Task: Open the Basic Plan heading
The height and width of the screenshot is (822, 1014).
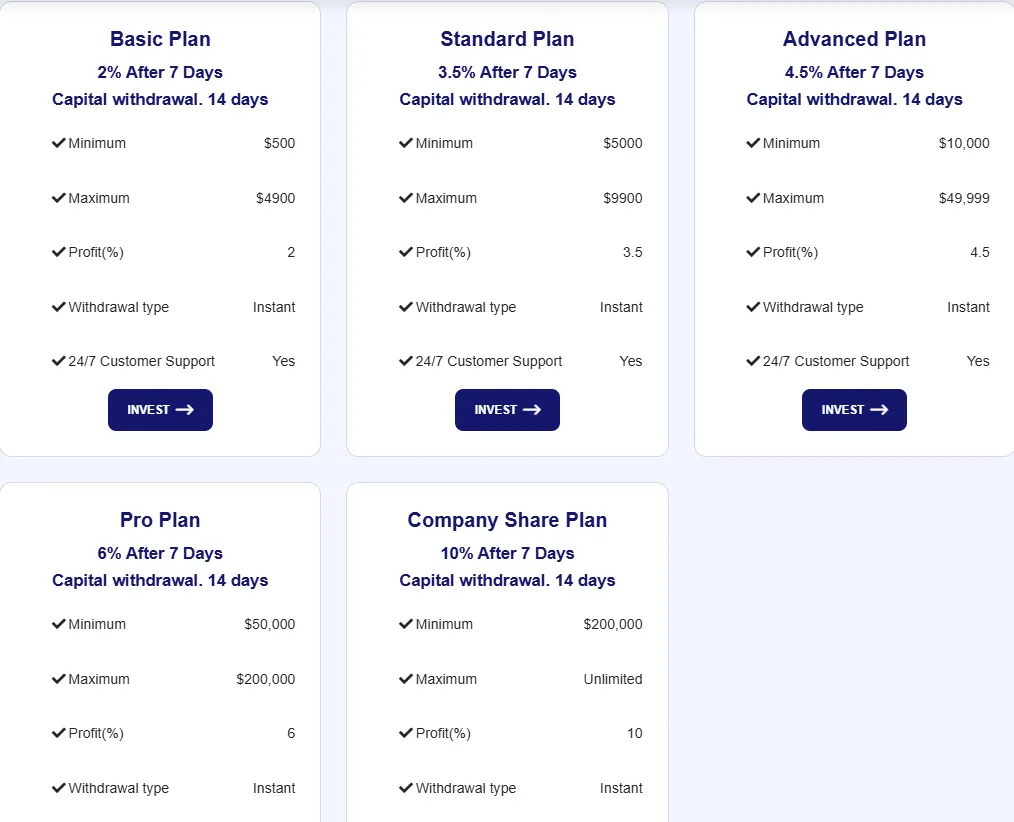Action: point(160,39)
